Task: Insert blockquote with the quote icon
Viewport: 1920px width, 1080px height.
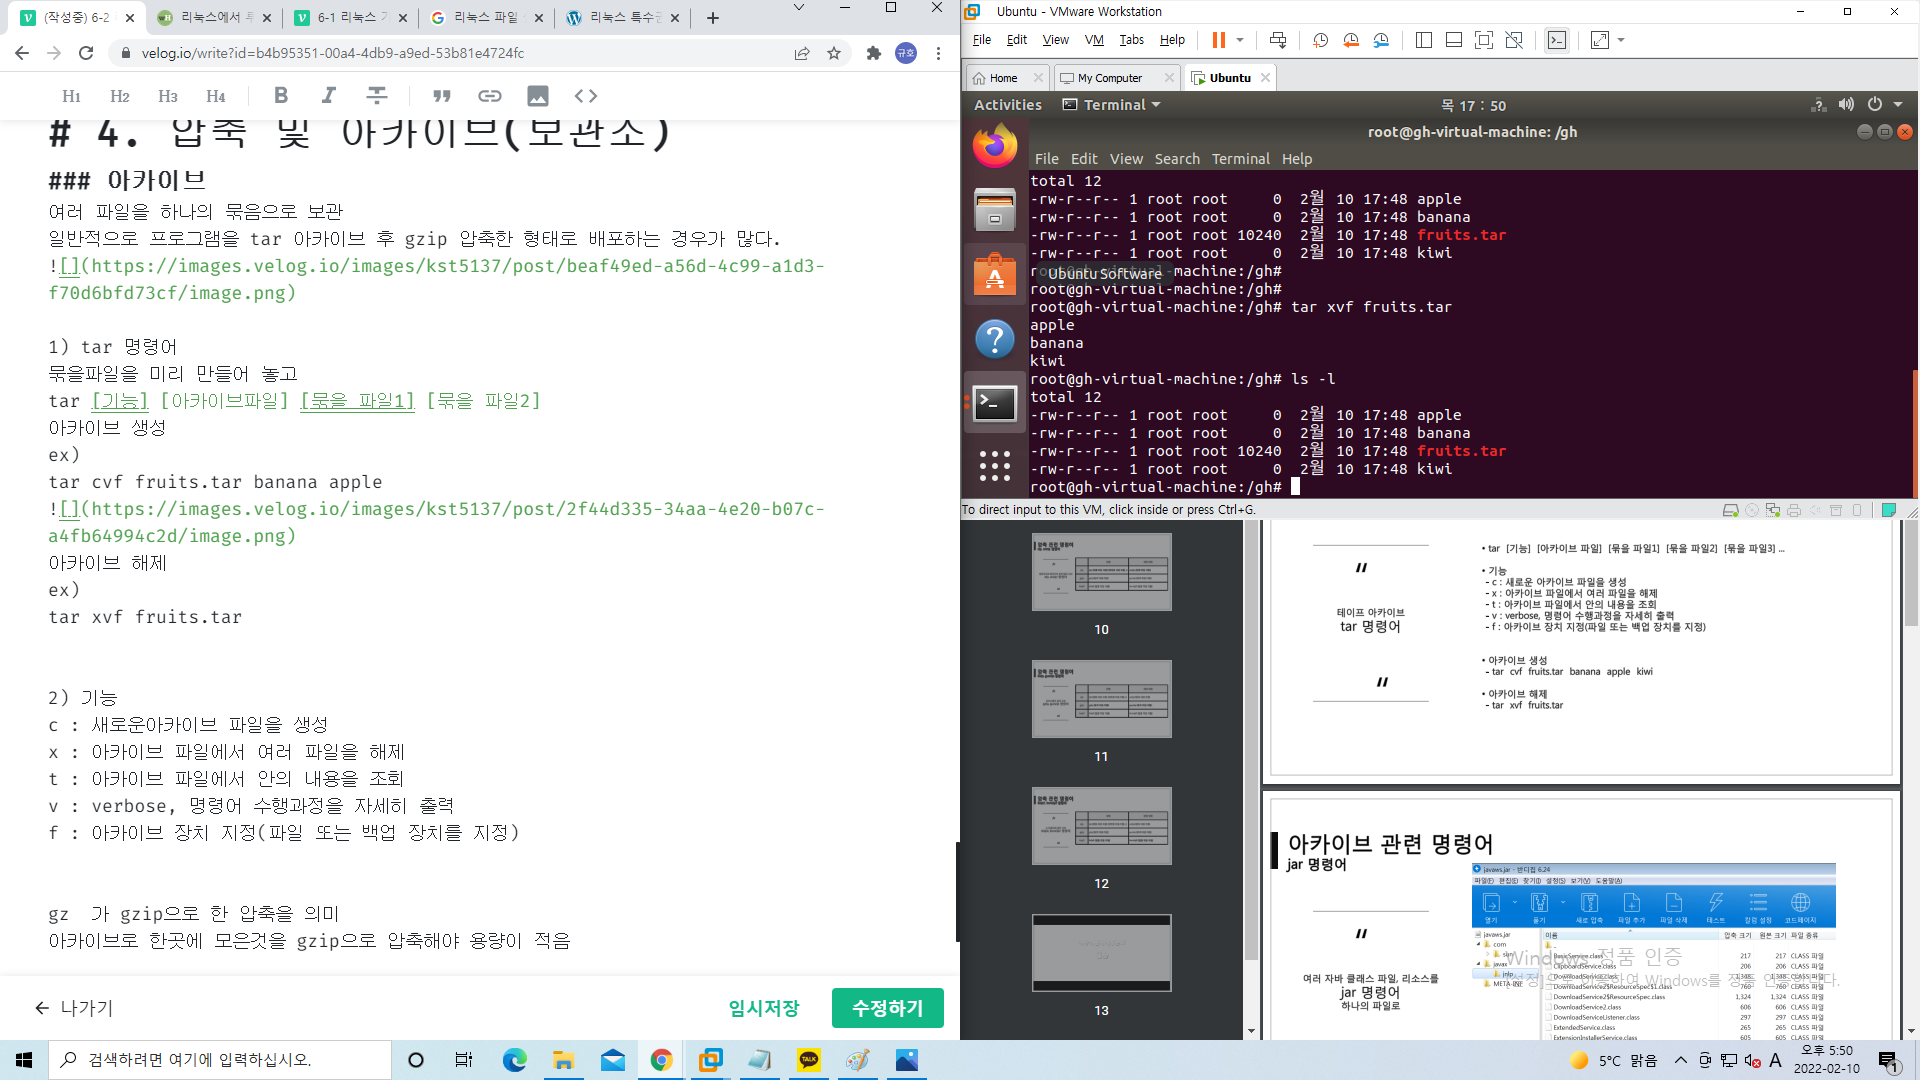Action: click(x=441, y=96)
